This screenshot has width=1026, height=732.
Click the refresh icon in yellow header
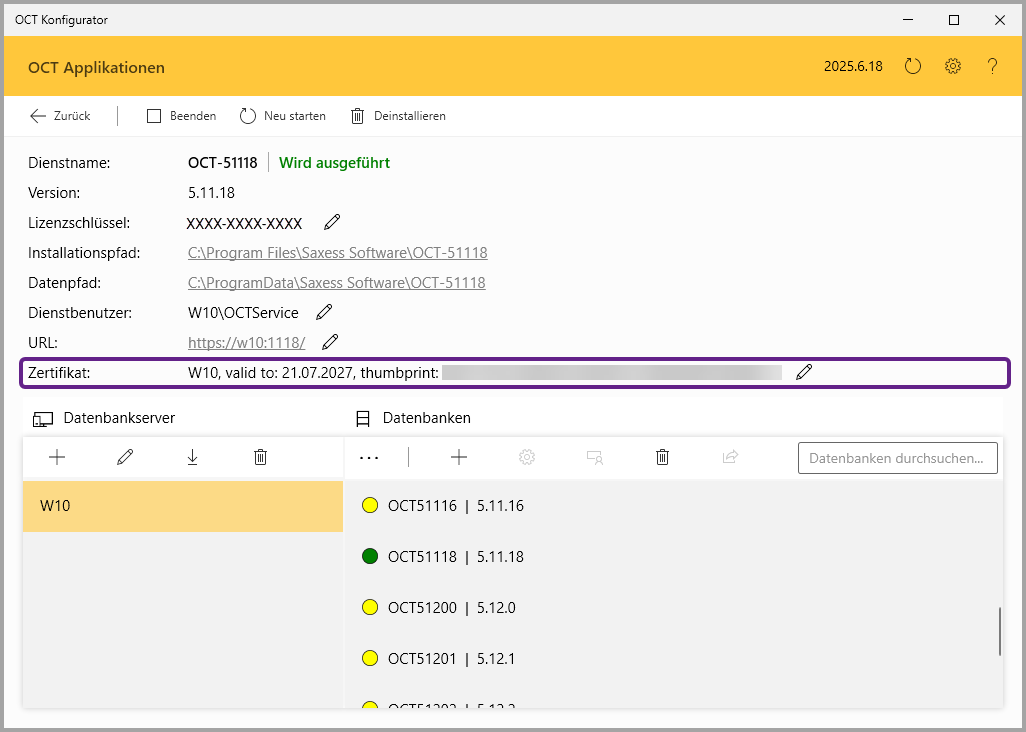(x=912, y=67)
